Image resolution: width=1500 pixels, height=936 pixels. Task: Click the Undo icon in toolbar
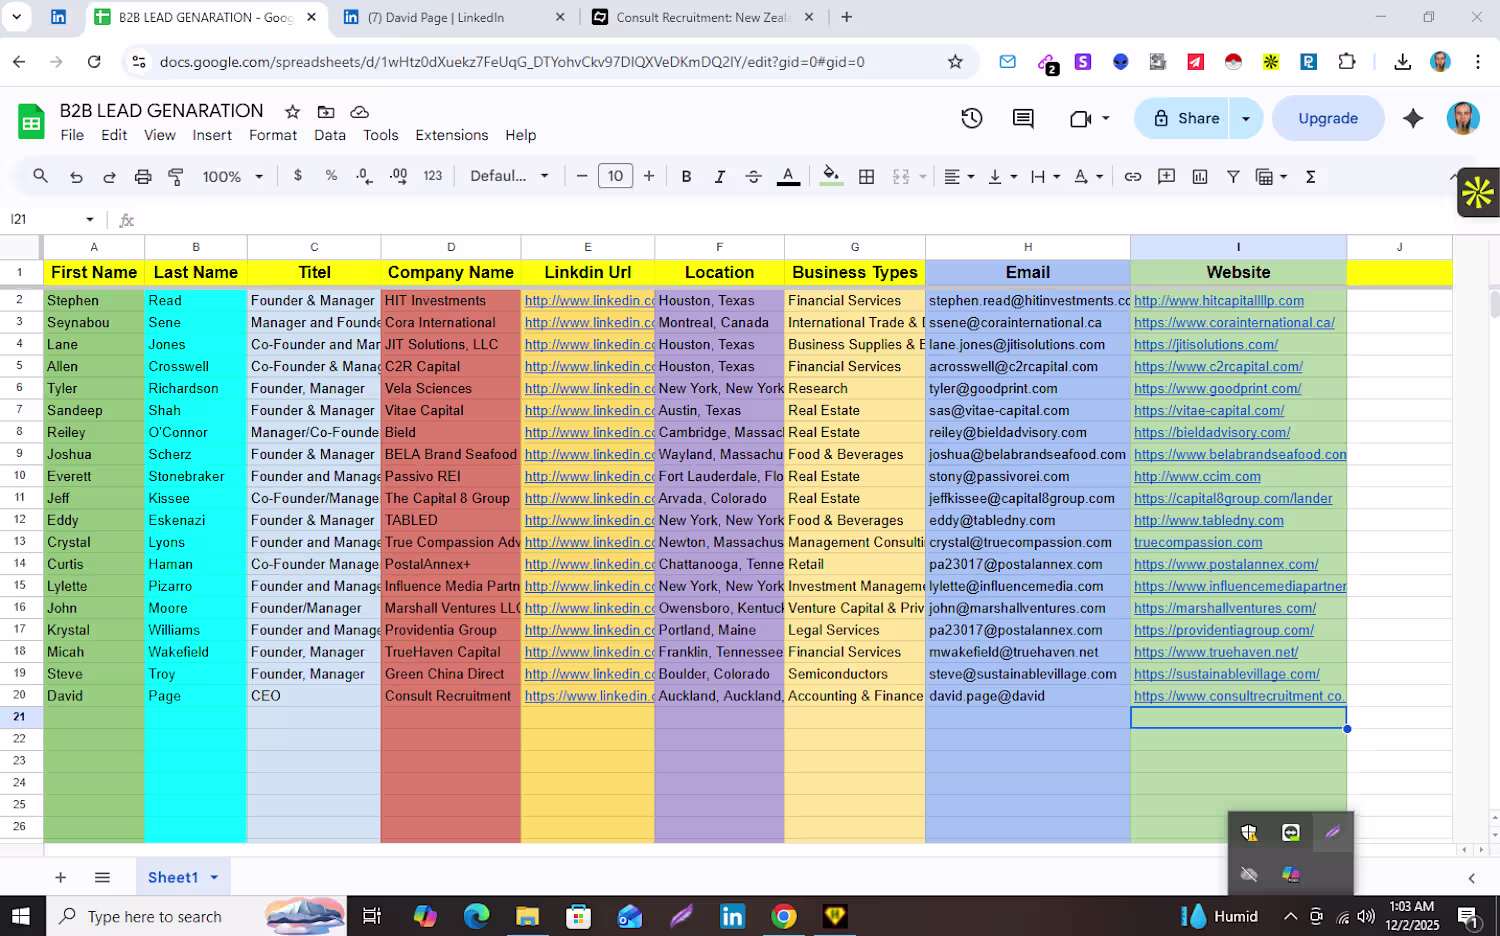[x=76, y=177]
